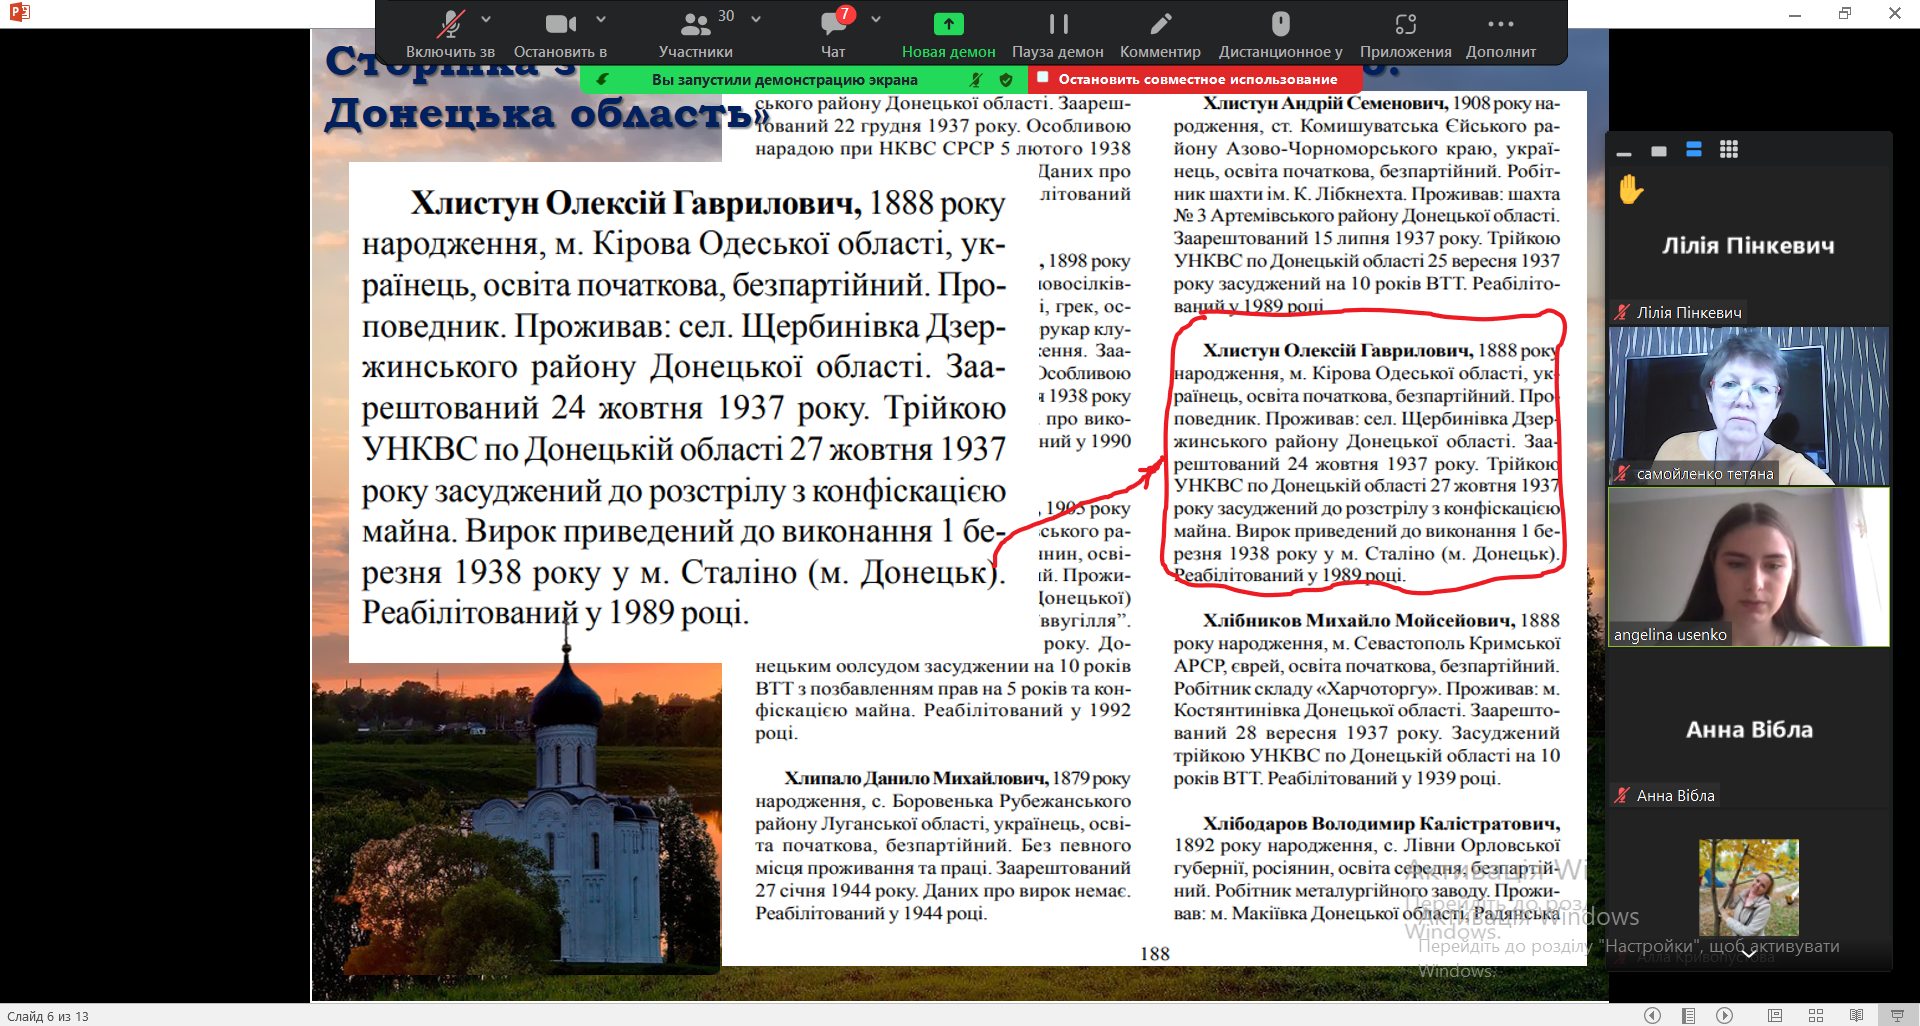Pause screen share with Пауза демон

click(1058, 33)
